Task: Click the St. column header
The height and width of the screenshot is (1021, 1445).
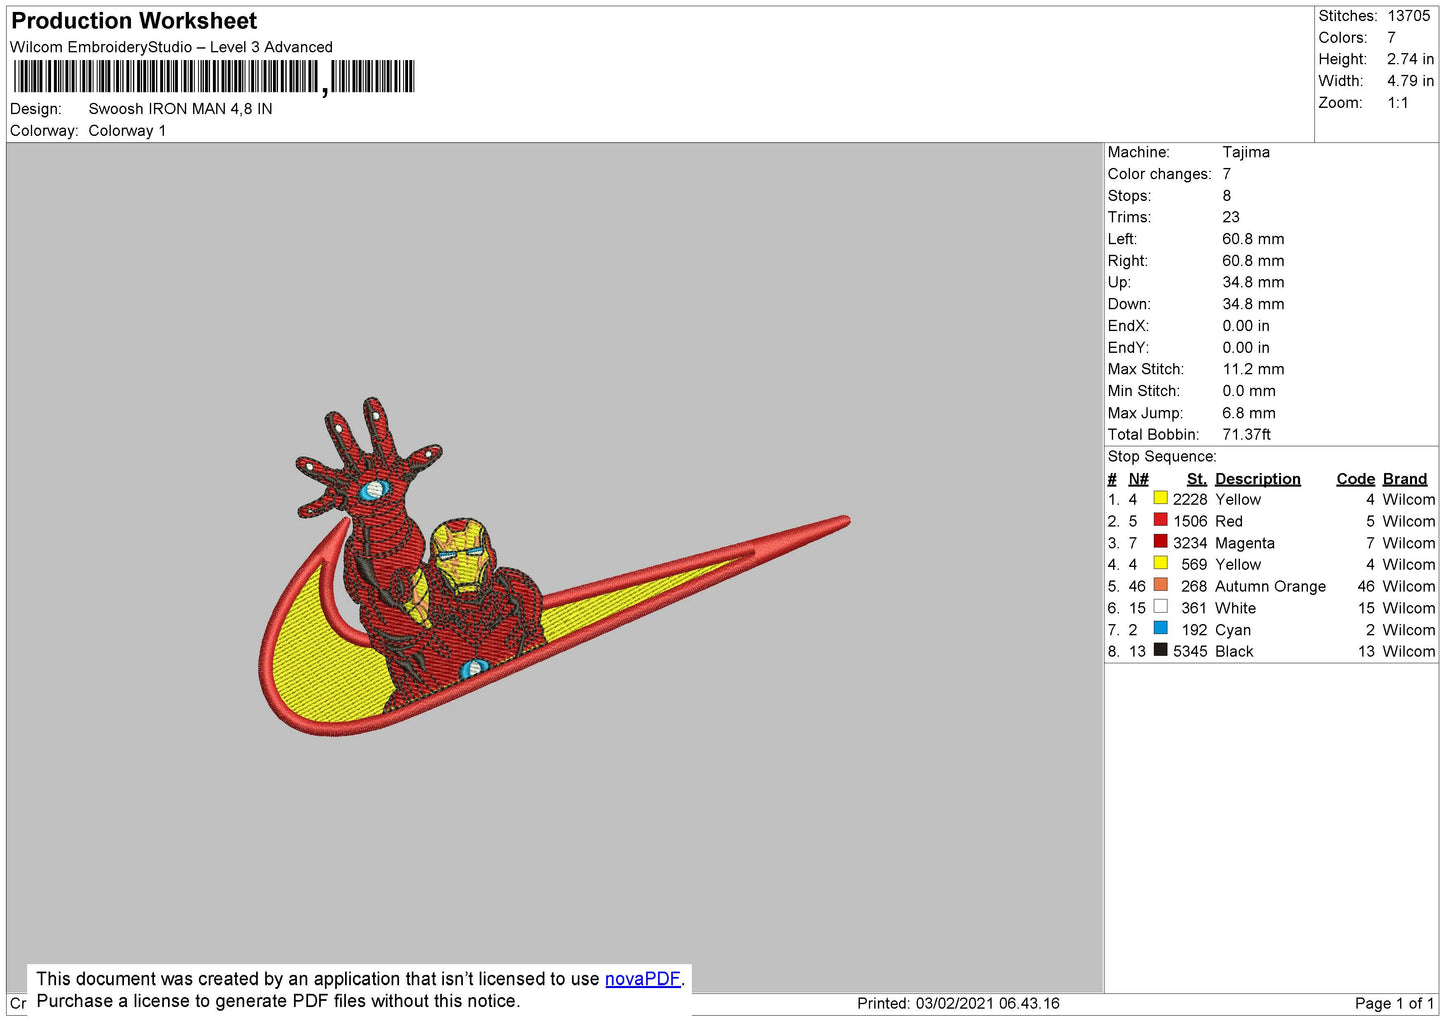Action: click(1196, 479)
